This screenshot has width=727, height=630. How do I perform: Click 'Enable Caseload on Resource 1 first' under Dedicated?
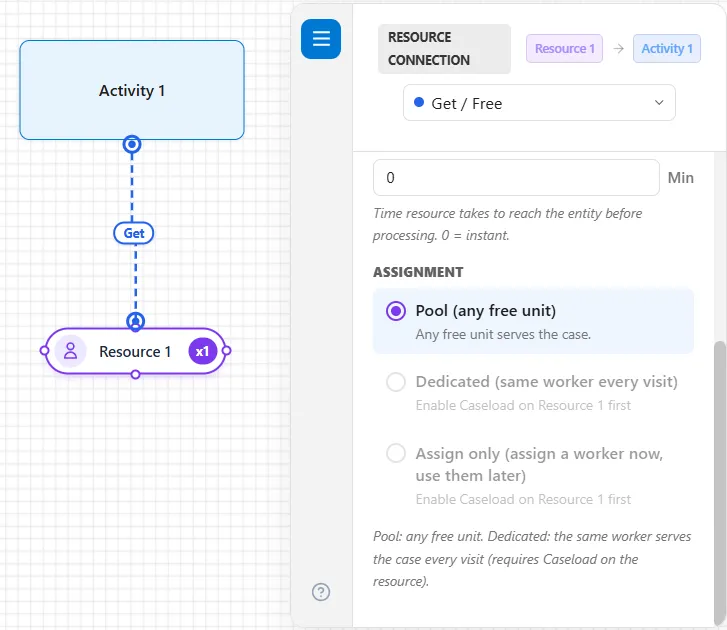pos(523,405)
